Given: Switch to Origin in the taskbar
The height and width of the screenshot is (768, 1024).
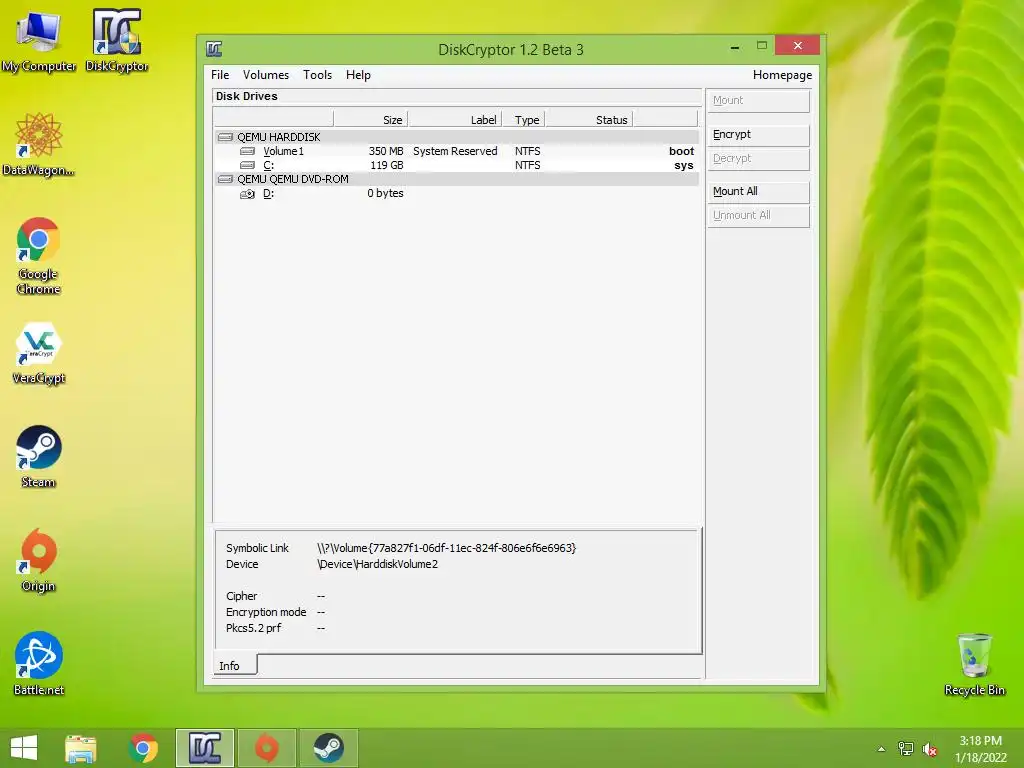Looking at the screenshot, I should (x=266, y=748).
